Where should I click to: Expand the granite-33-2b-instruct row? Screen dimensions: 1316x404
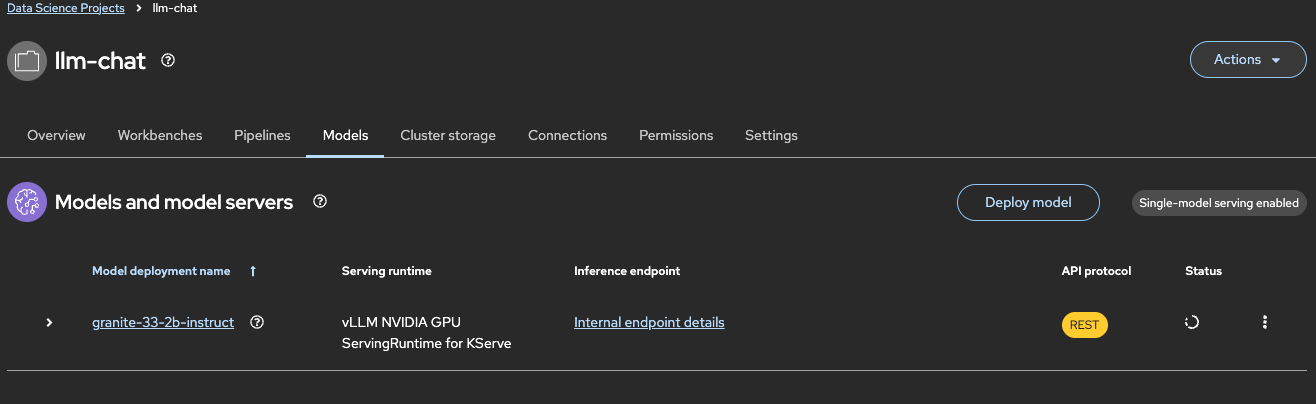click(x=49, y=322)
